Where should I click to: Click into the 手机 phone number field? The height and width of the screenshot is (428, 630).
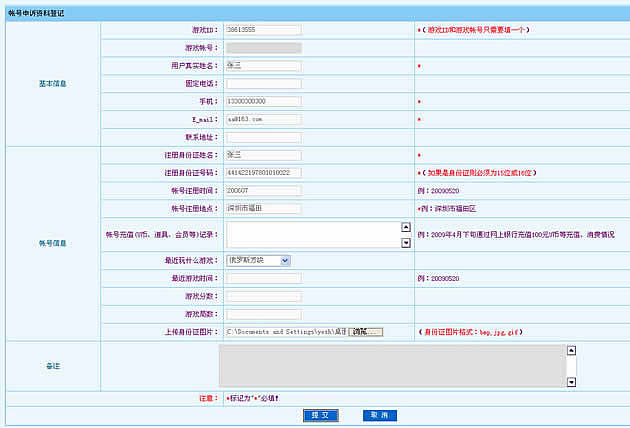point(263,101)
